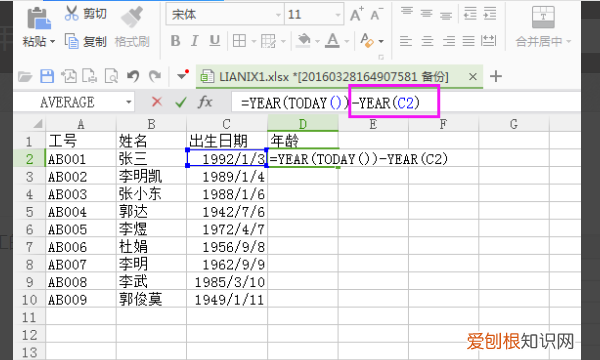Screen dimensions: 600x360
Task: Click cell with date 1956/9/8
Action: click(x=227, y=247)
